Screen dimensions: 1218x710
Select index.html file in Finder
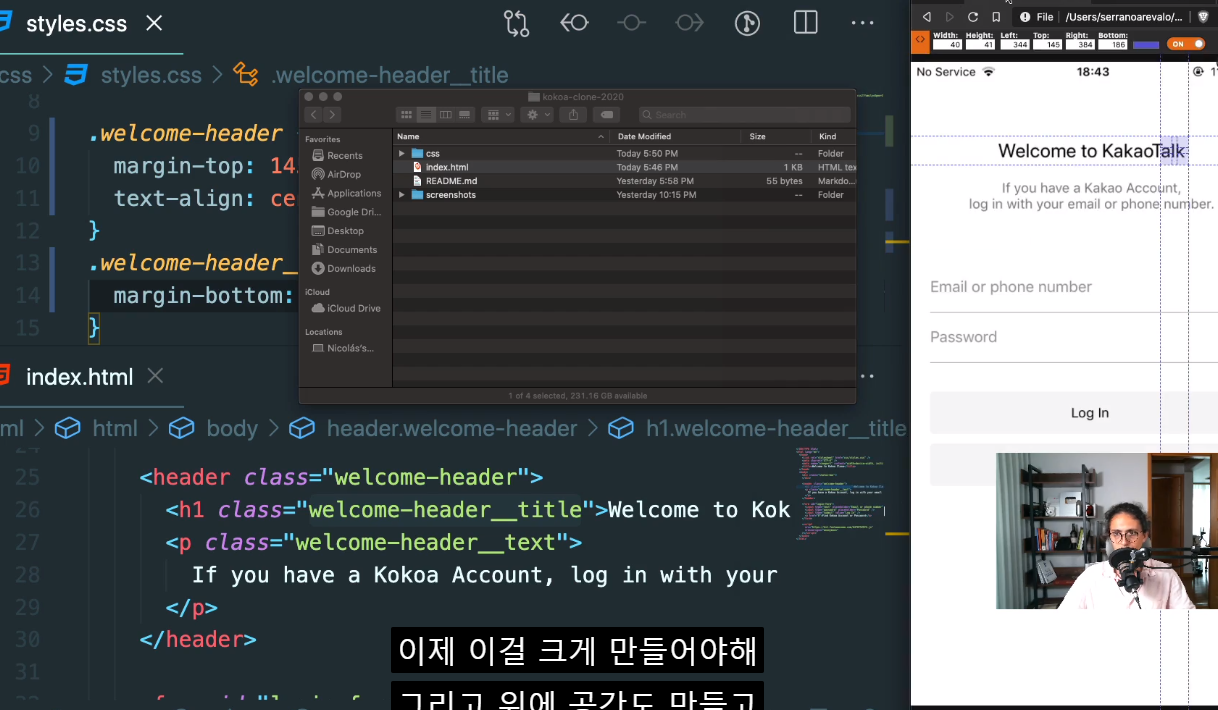[625, 167]
